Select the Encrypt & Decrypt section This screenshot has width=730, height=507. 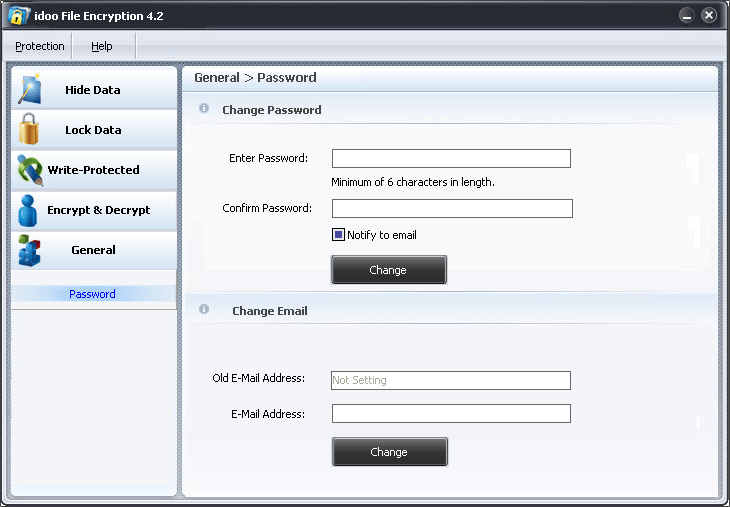[x=94, y=210]
